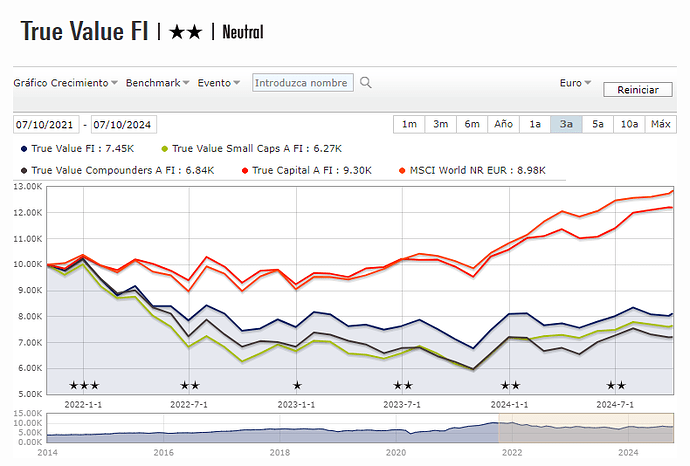Click the two-star rating marker near 2023-7-1
This screenshot has height=466, width=690.
pos(403,386)
